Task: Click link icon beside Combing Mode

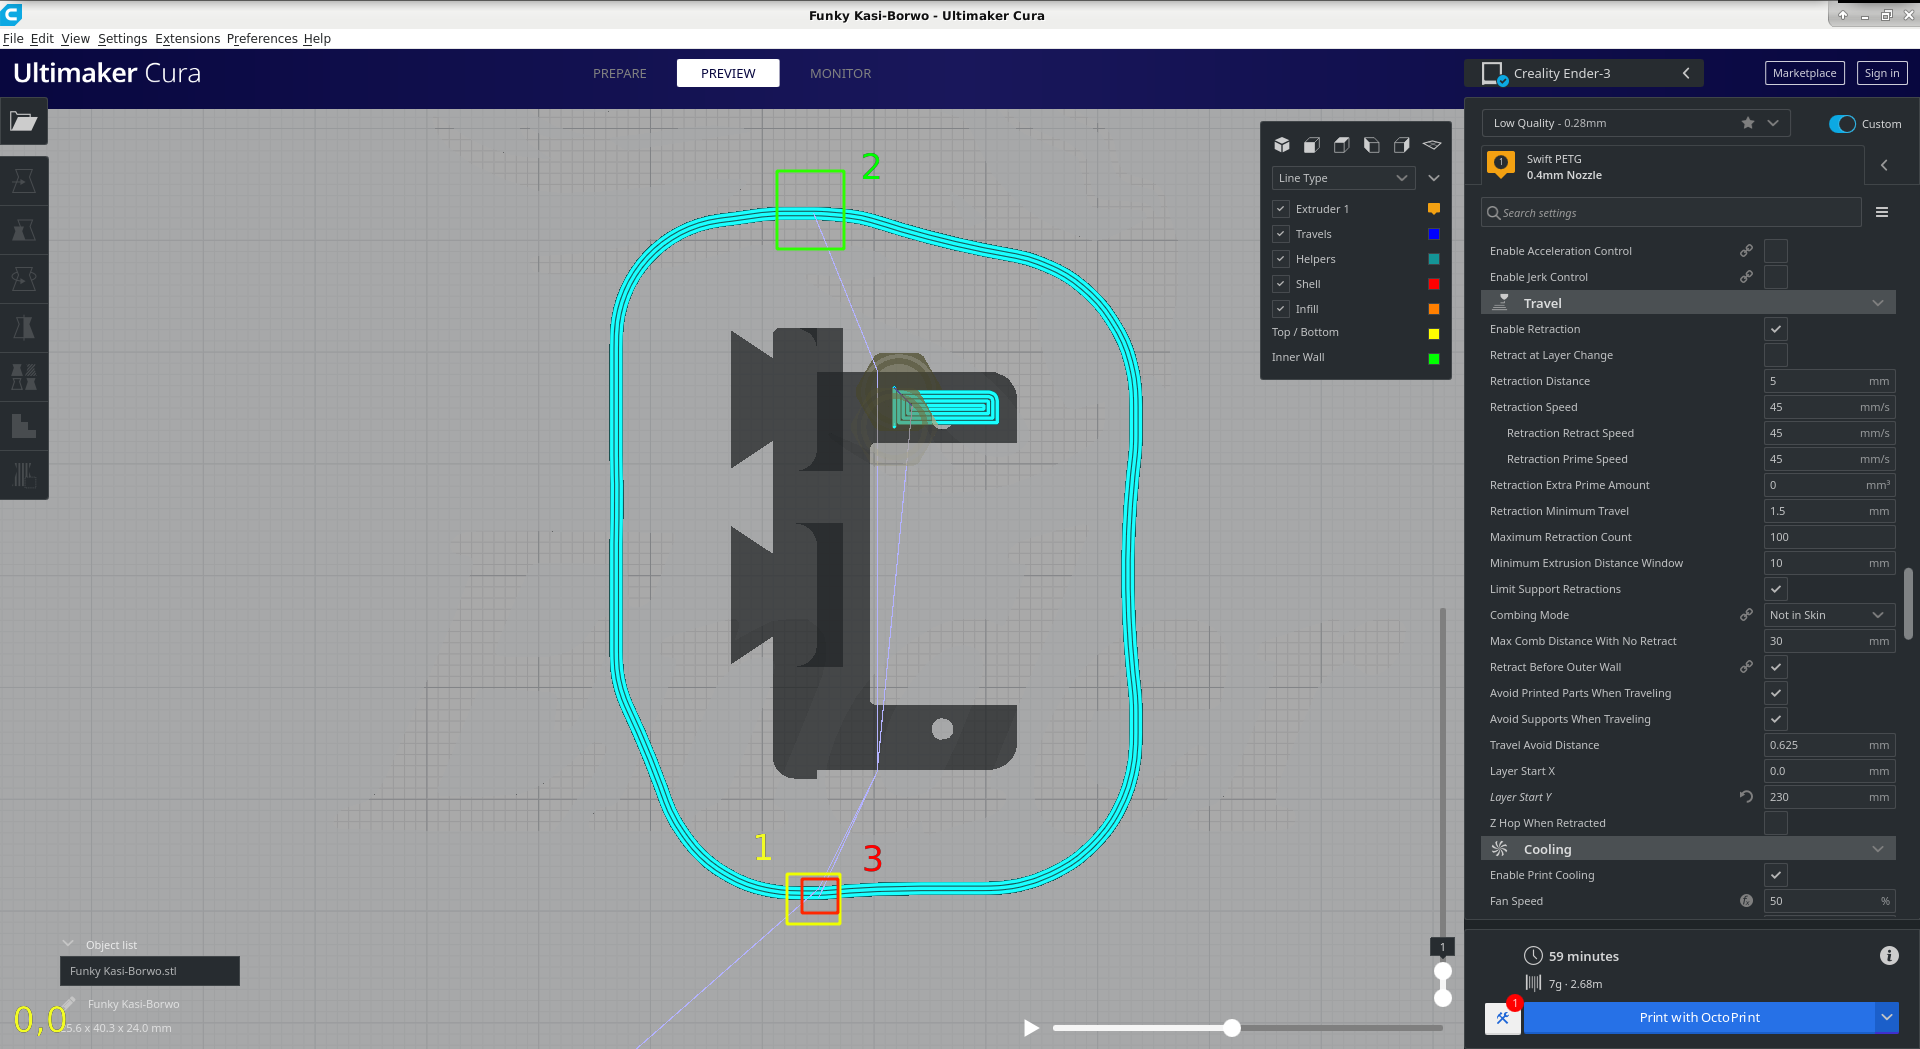Action: click(1746, 615)
